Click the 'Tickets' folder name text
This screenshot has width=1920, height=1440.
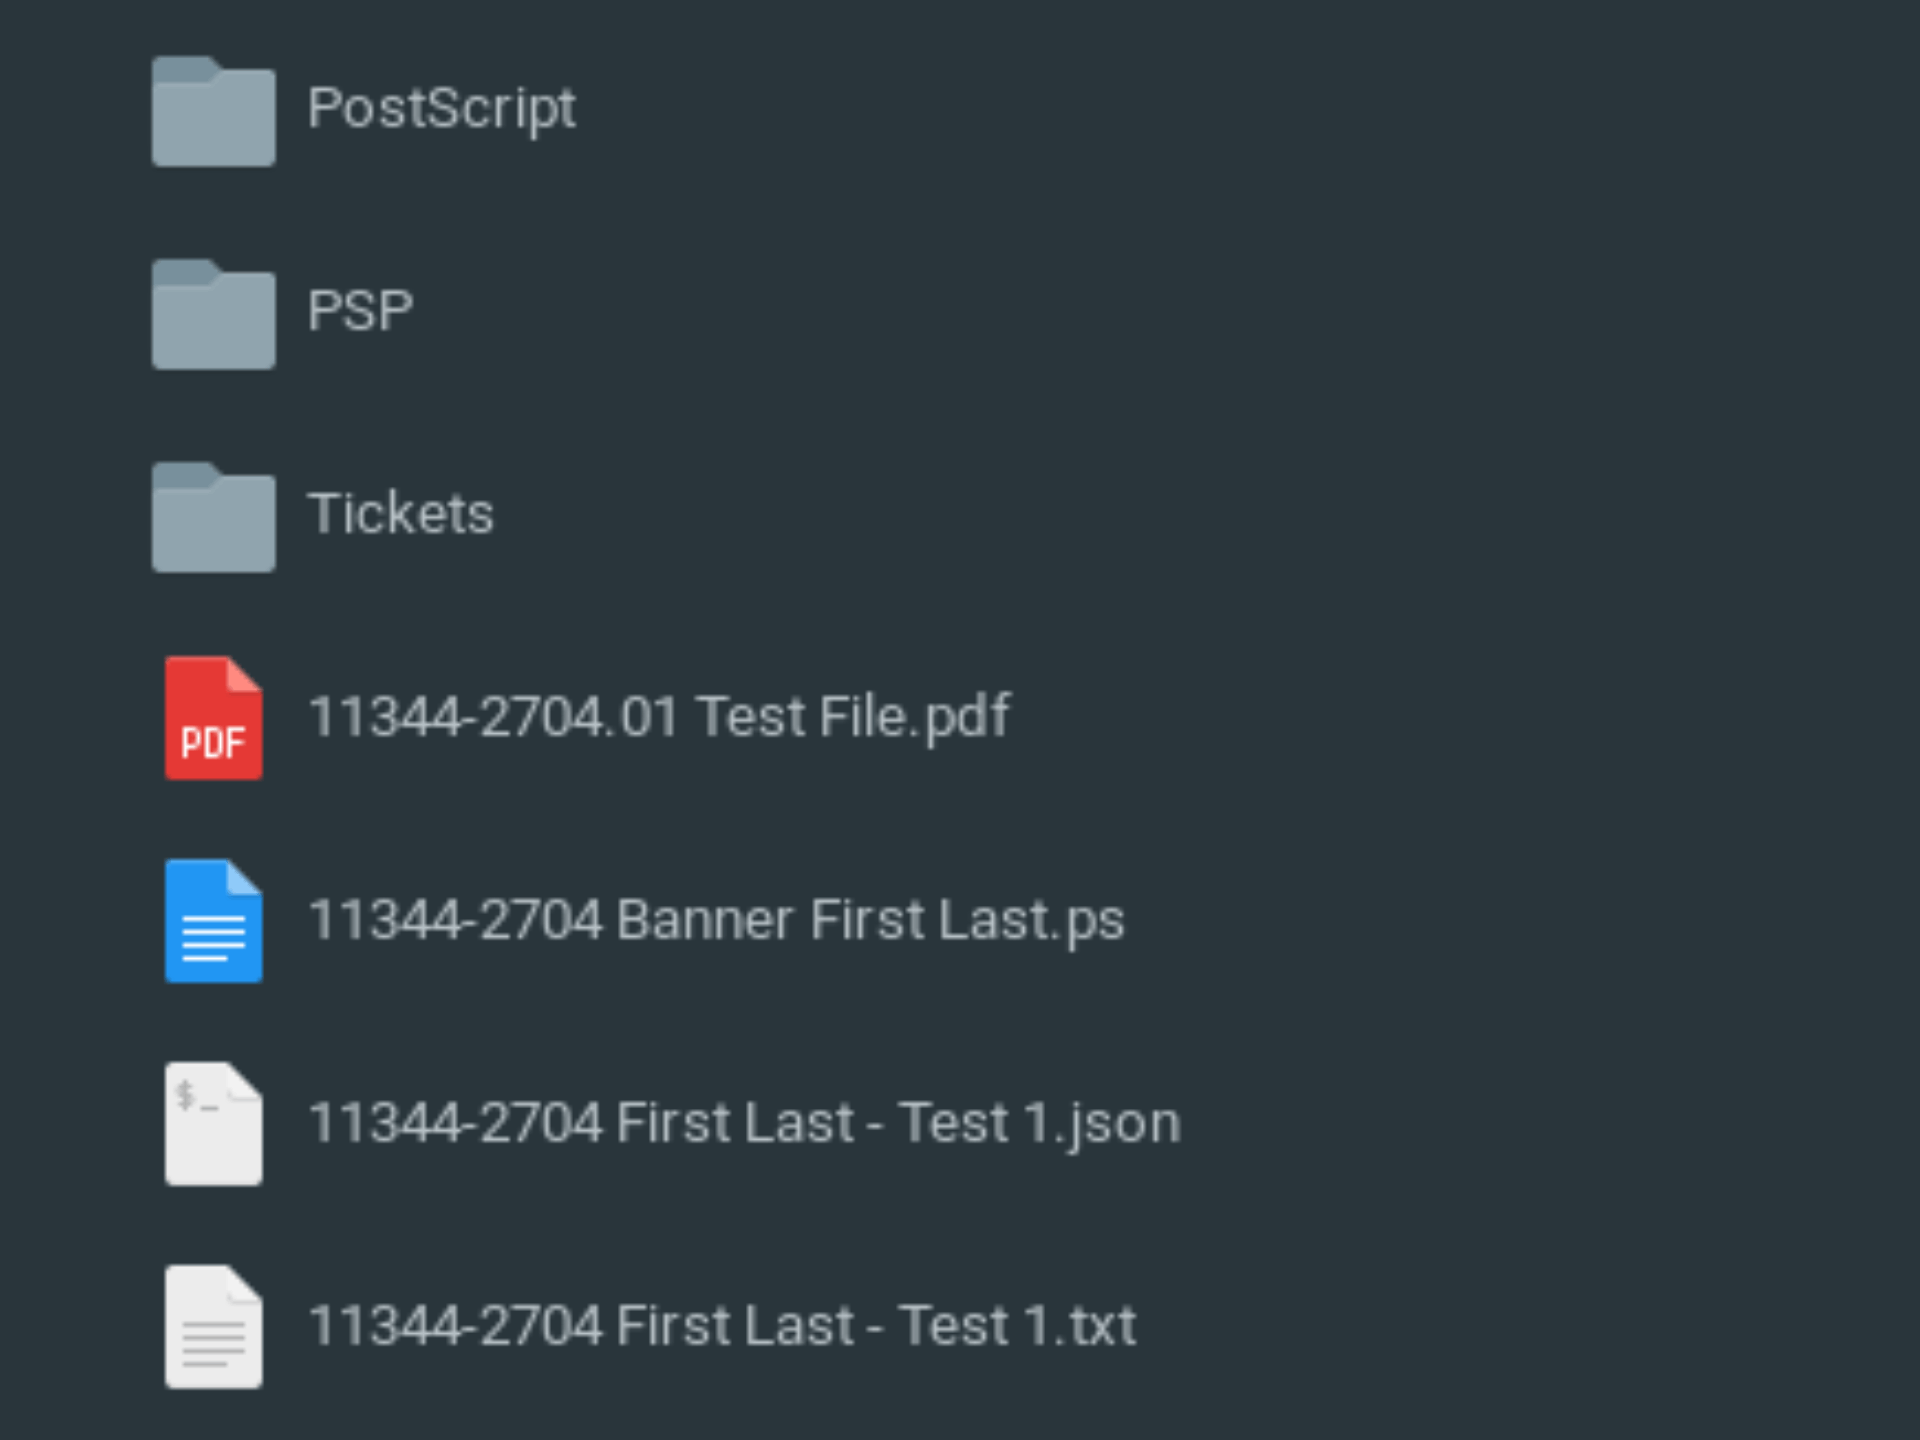400,513
